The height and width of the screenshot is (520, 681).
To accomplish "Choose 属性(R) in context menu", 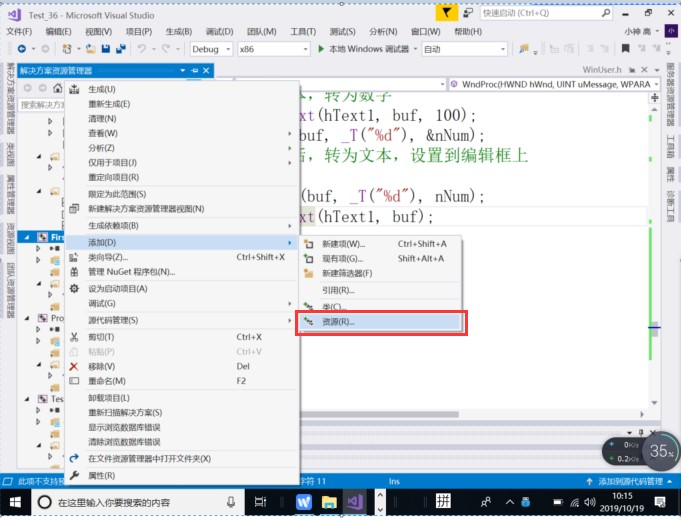I will coord(182,476).
